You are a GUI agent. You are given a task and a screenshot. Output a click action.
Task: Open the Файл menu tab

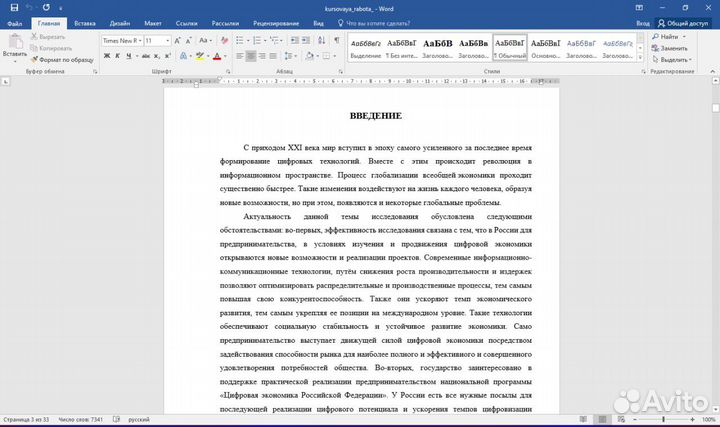15,23
